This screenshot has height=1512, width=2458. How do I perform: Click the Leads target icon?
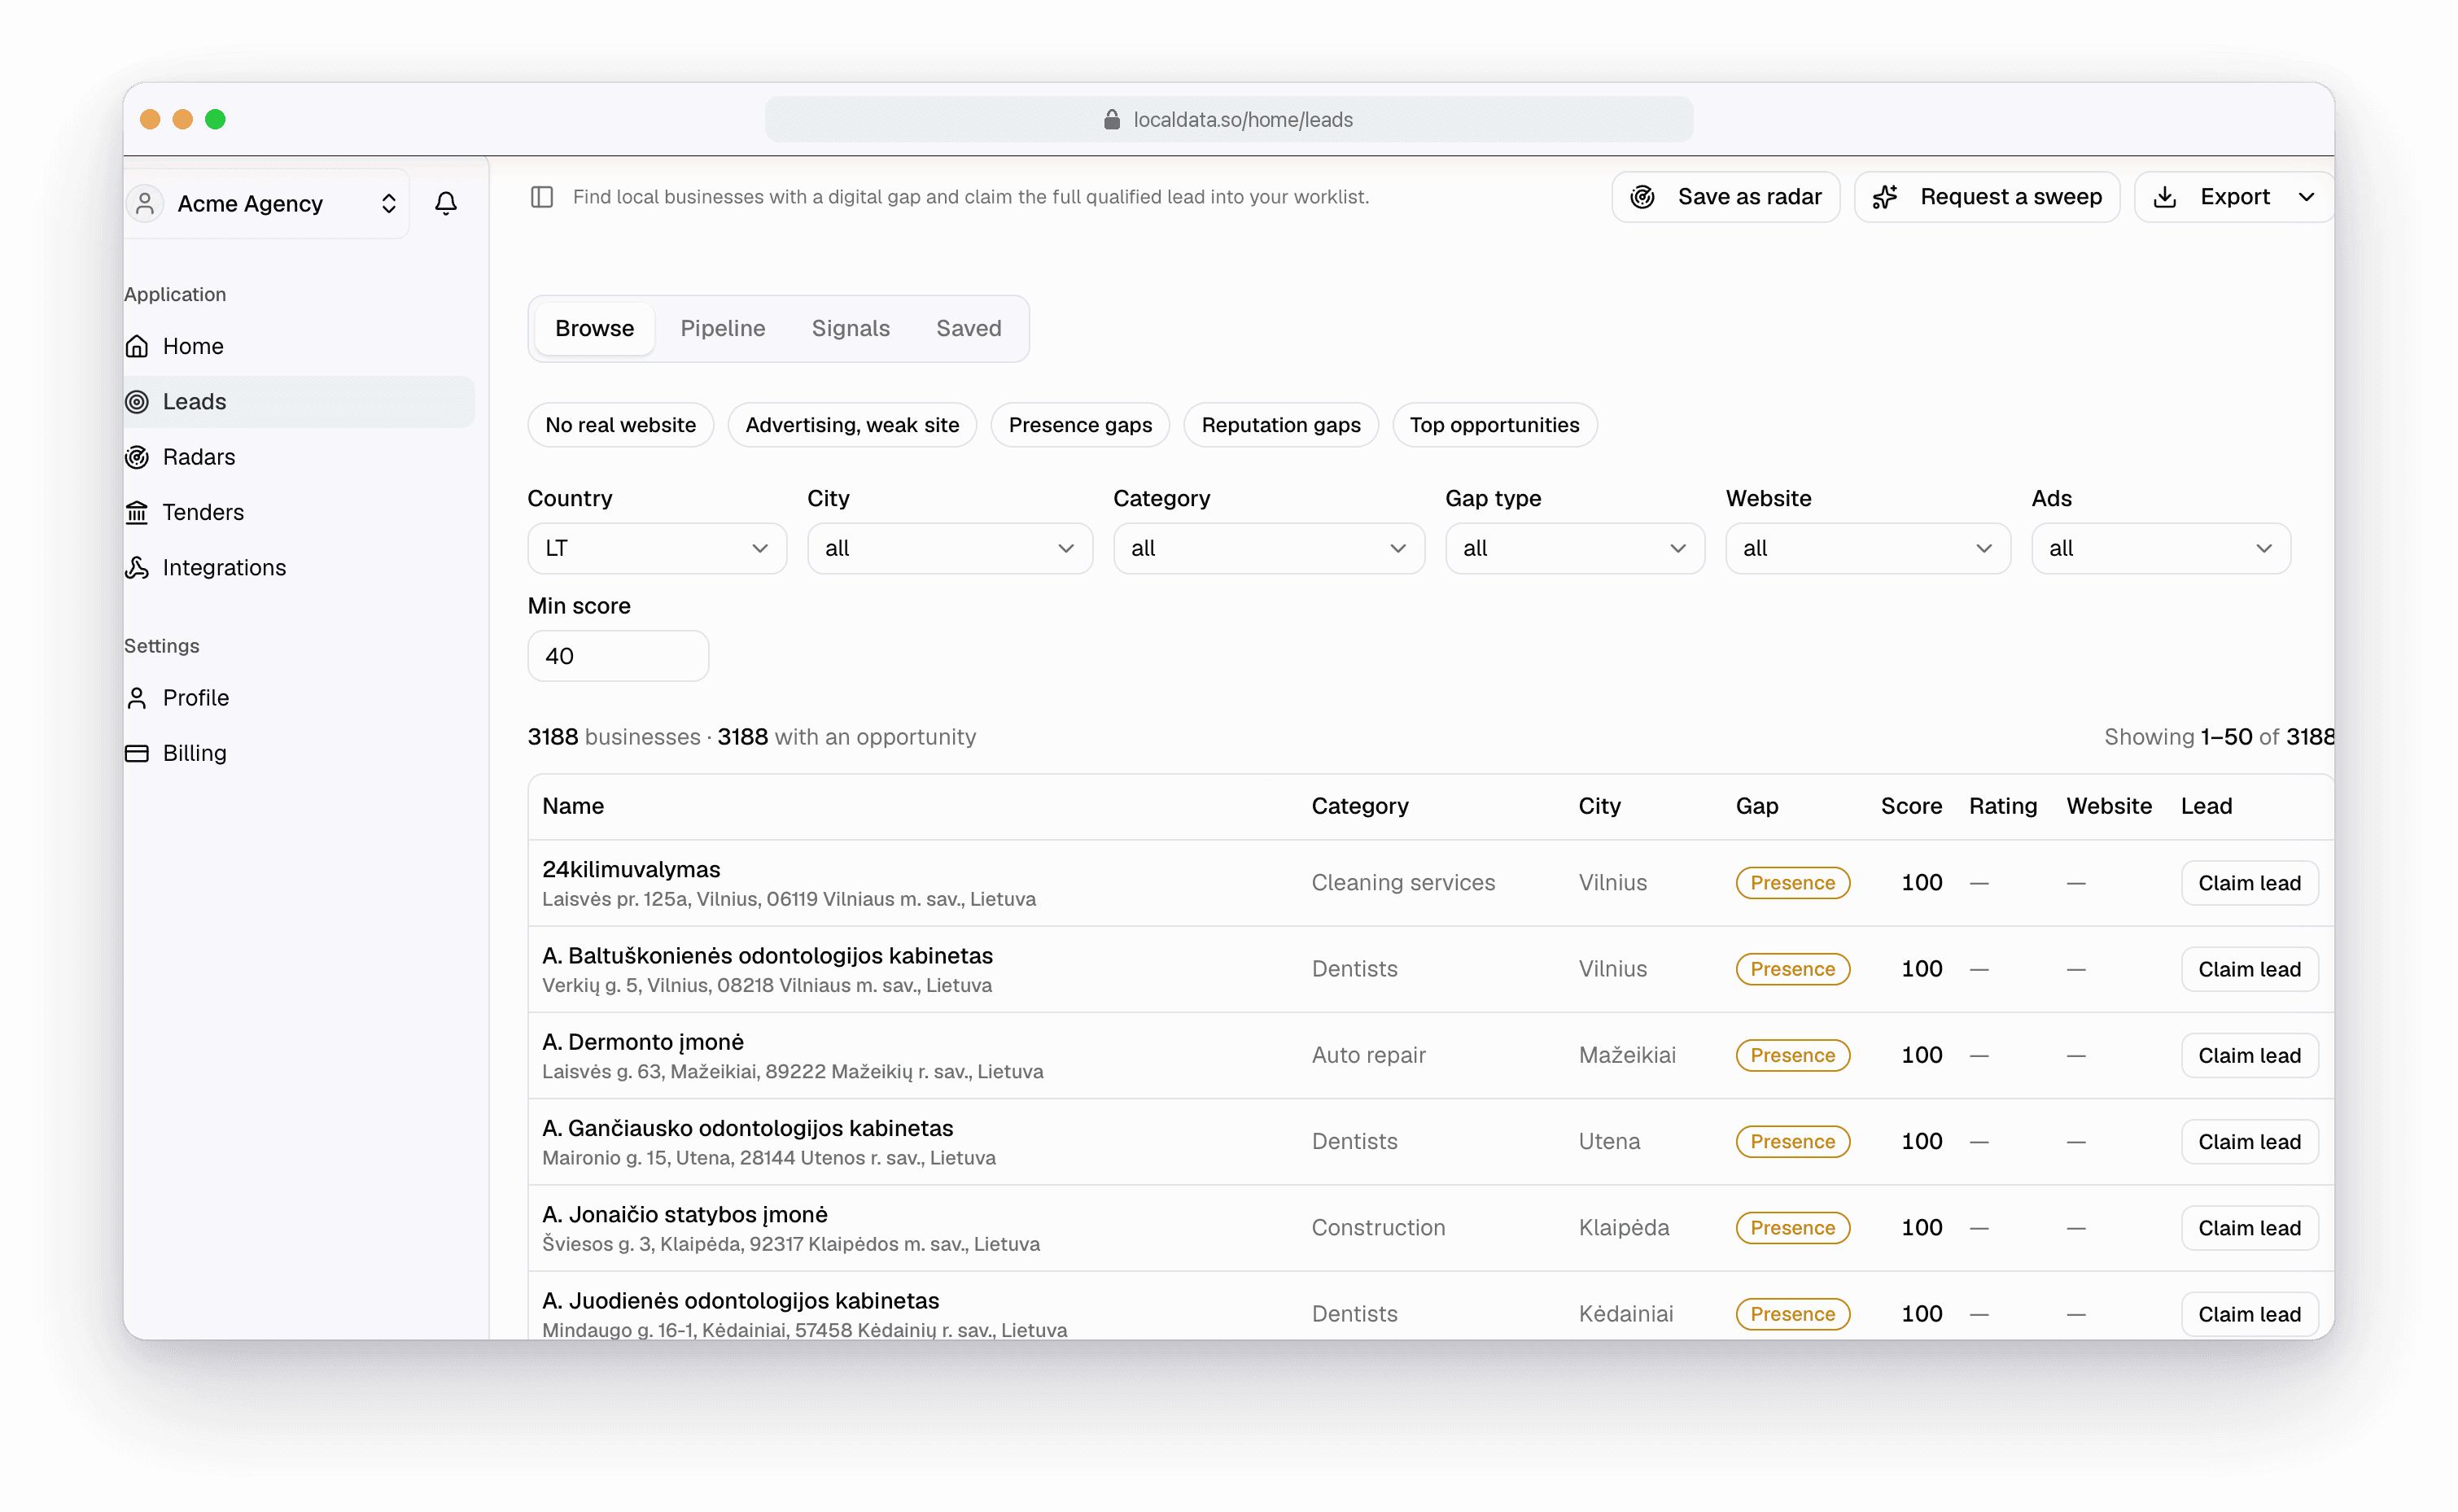pos(137,401)
